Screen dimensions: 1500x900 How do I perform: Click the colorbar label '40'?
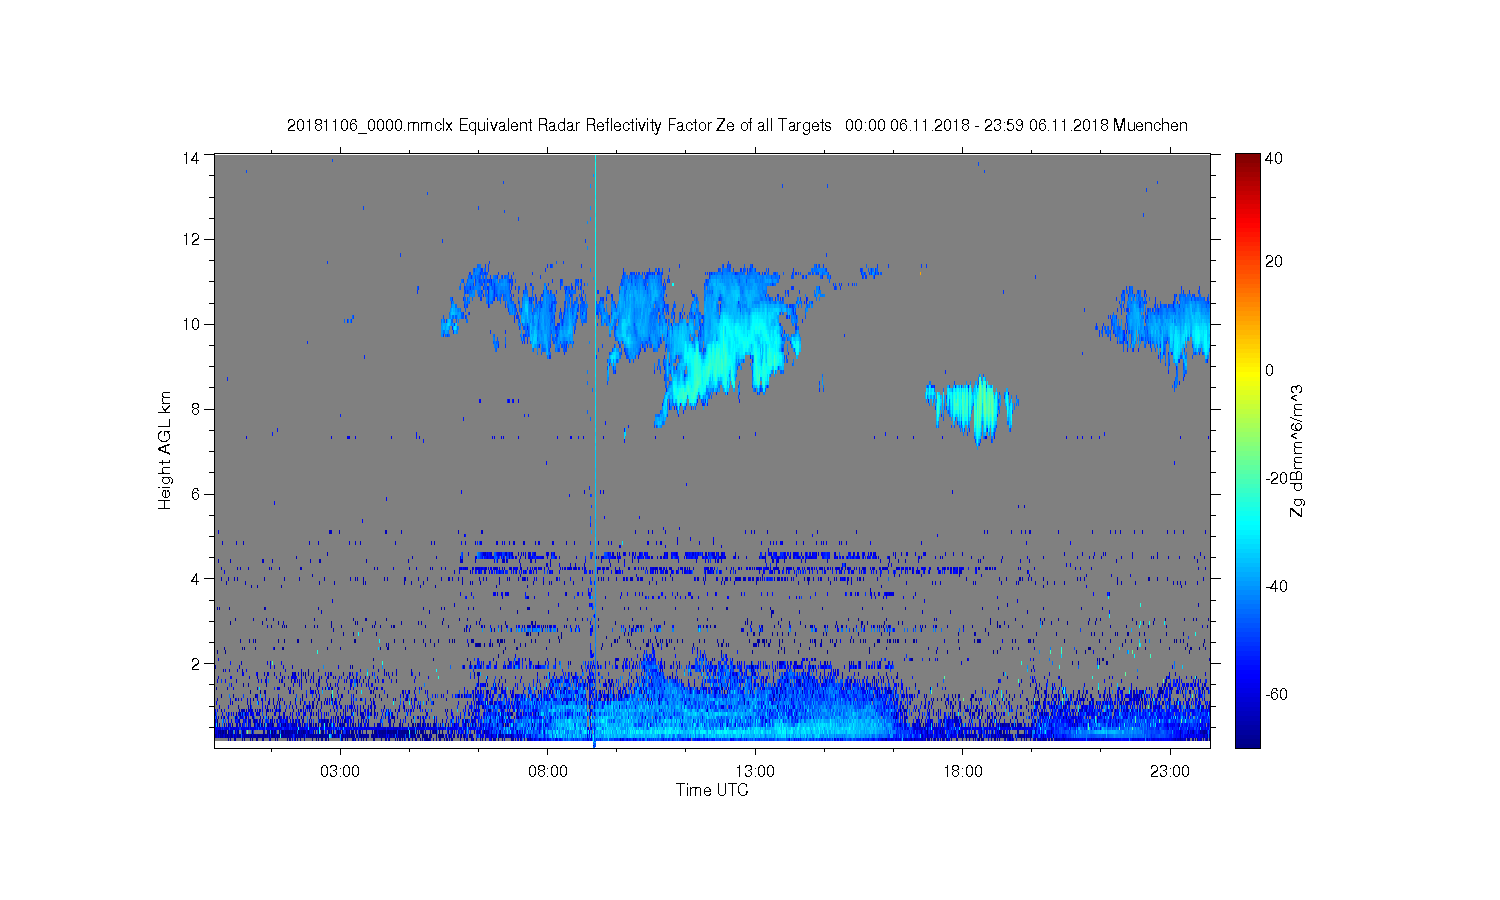pos(1273,158)
